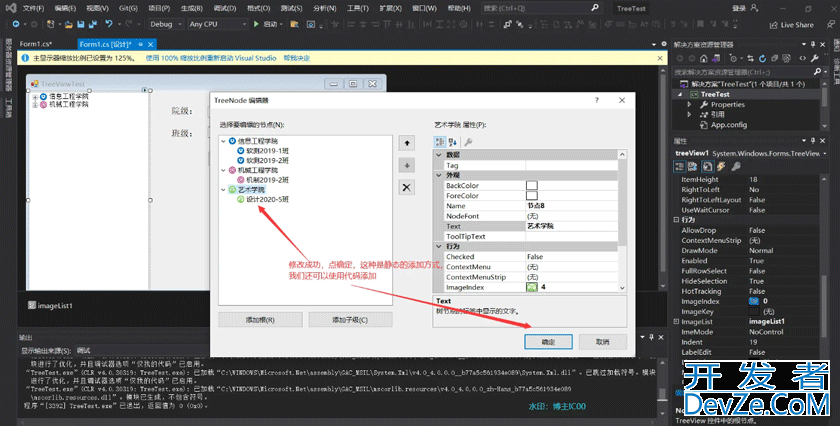Open the 调试(D) menu
This screenshot has width=840, height=426.
point(224,8)
